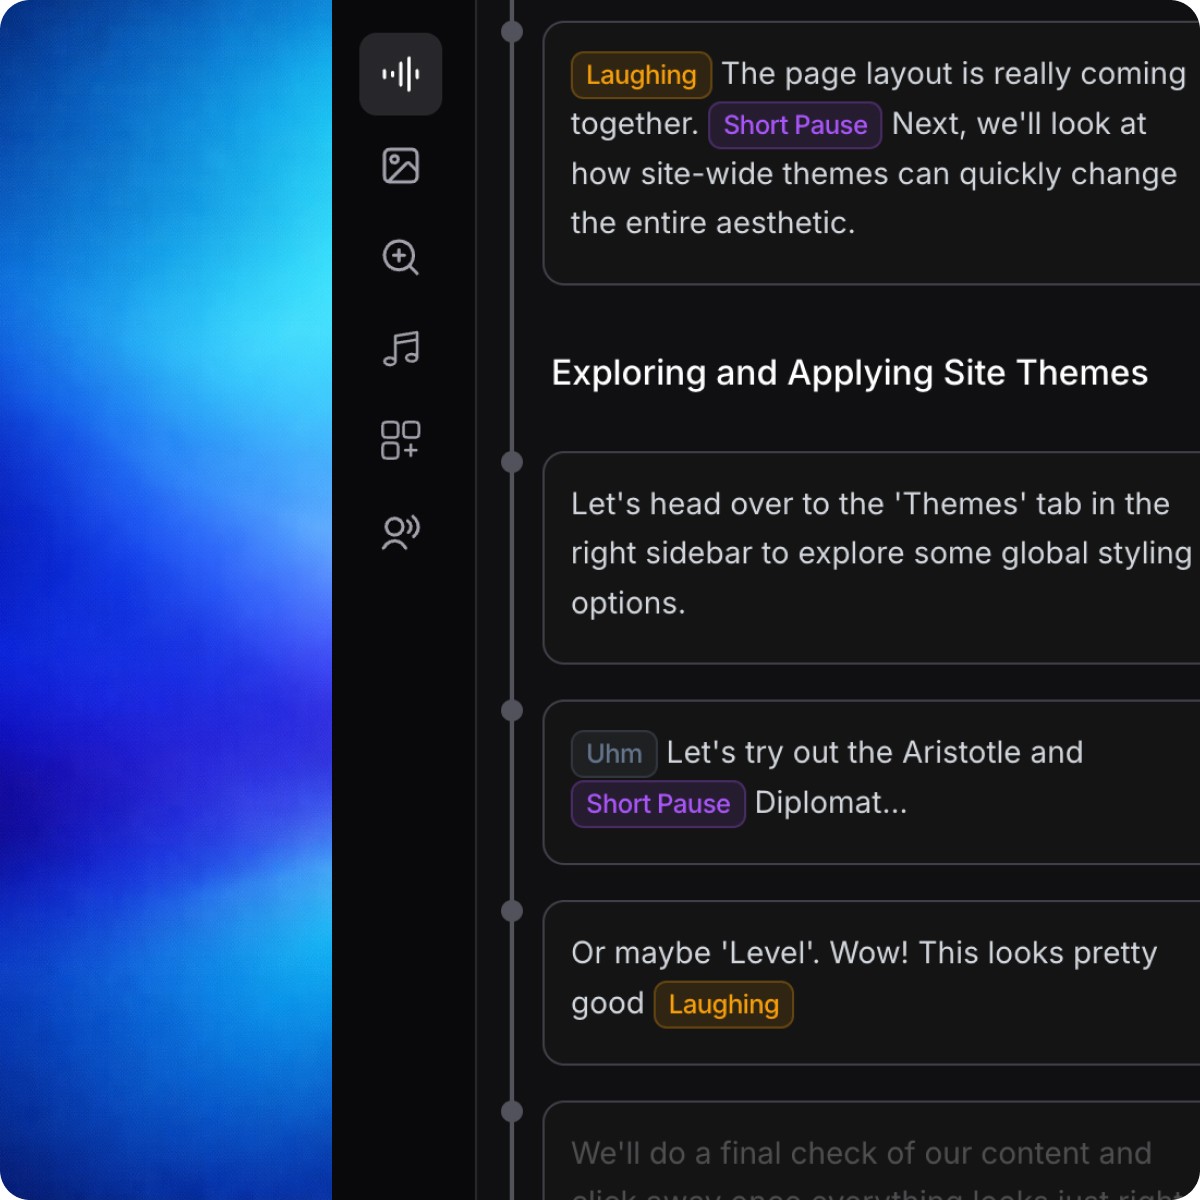Select the zoom-in magnifier icon
Viewport: 1200px width, 1200px height.
pos(401,257)
